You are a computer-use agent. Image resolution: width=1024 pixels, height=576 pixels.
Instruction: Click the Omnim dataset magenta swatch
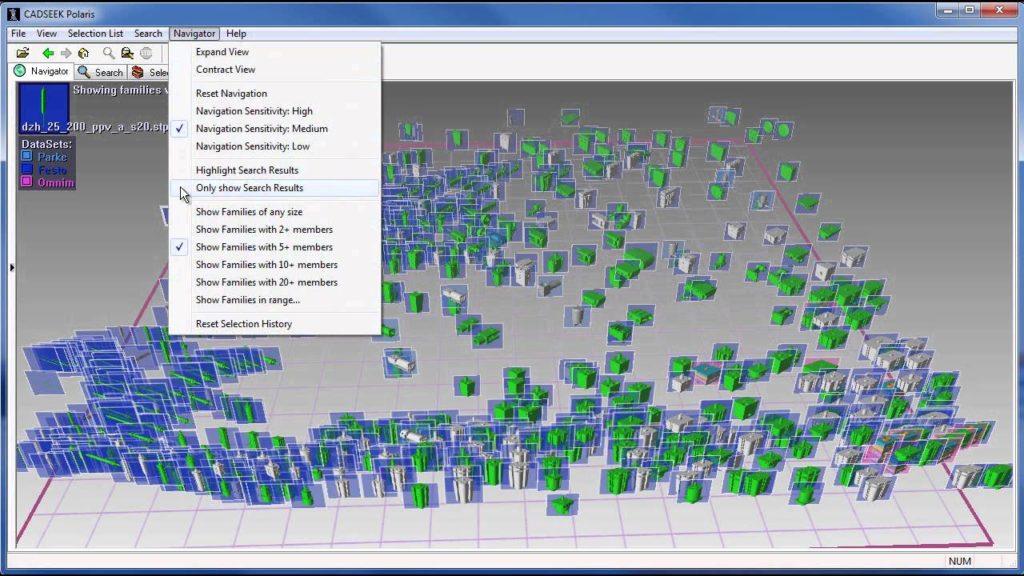pyautogui.click(x=27, y=182)
